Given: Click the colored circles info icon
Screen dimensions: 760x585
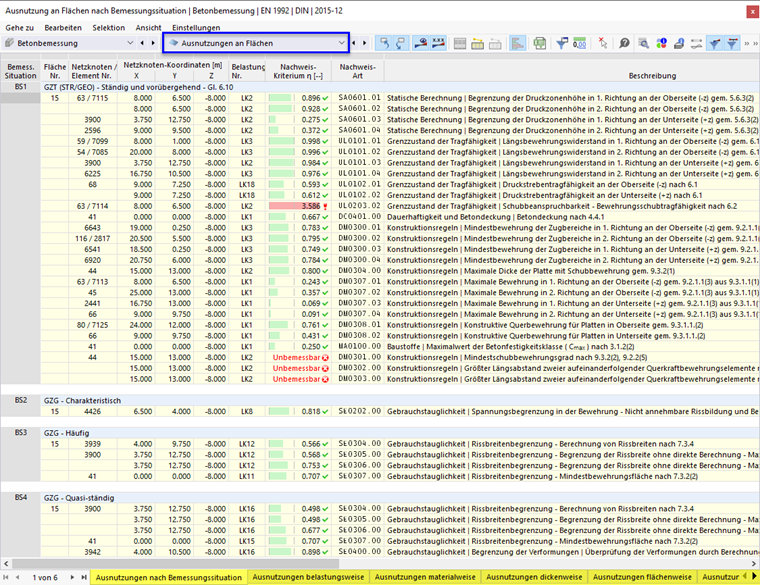Looking at the screenshot, I should pyautogui.click(x=662, y=43).
